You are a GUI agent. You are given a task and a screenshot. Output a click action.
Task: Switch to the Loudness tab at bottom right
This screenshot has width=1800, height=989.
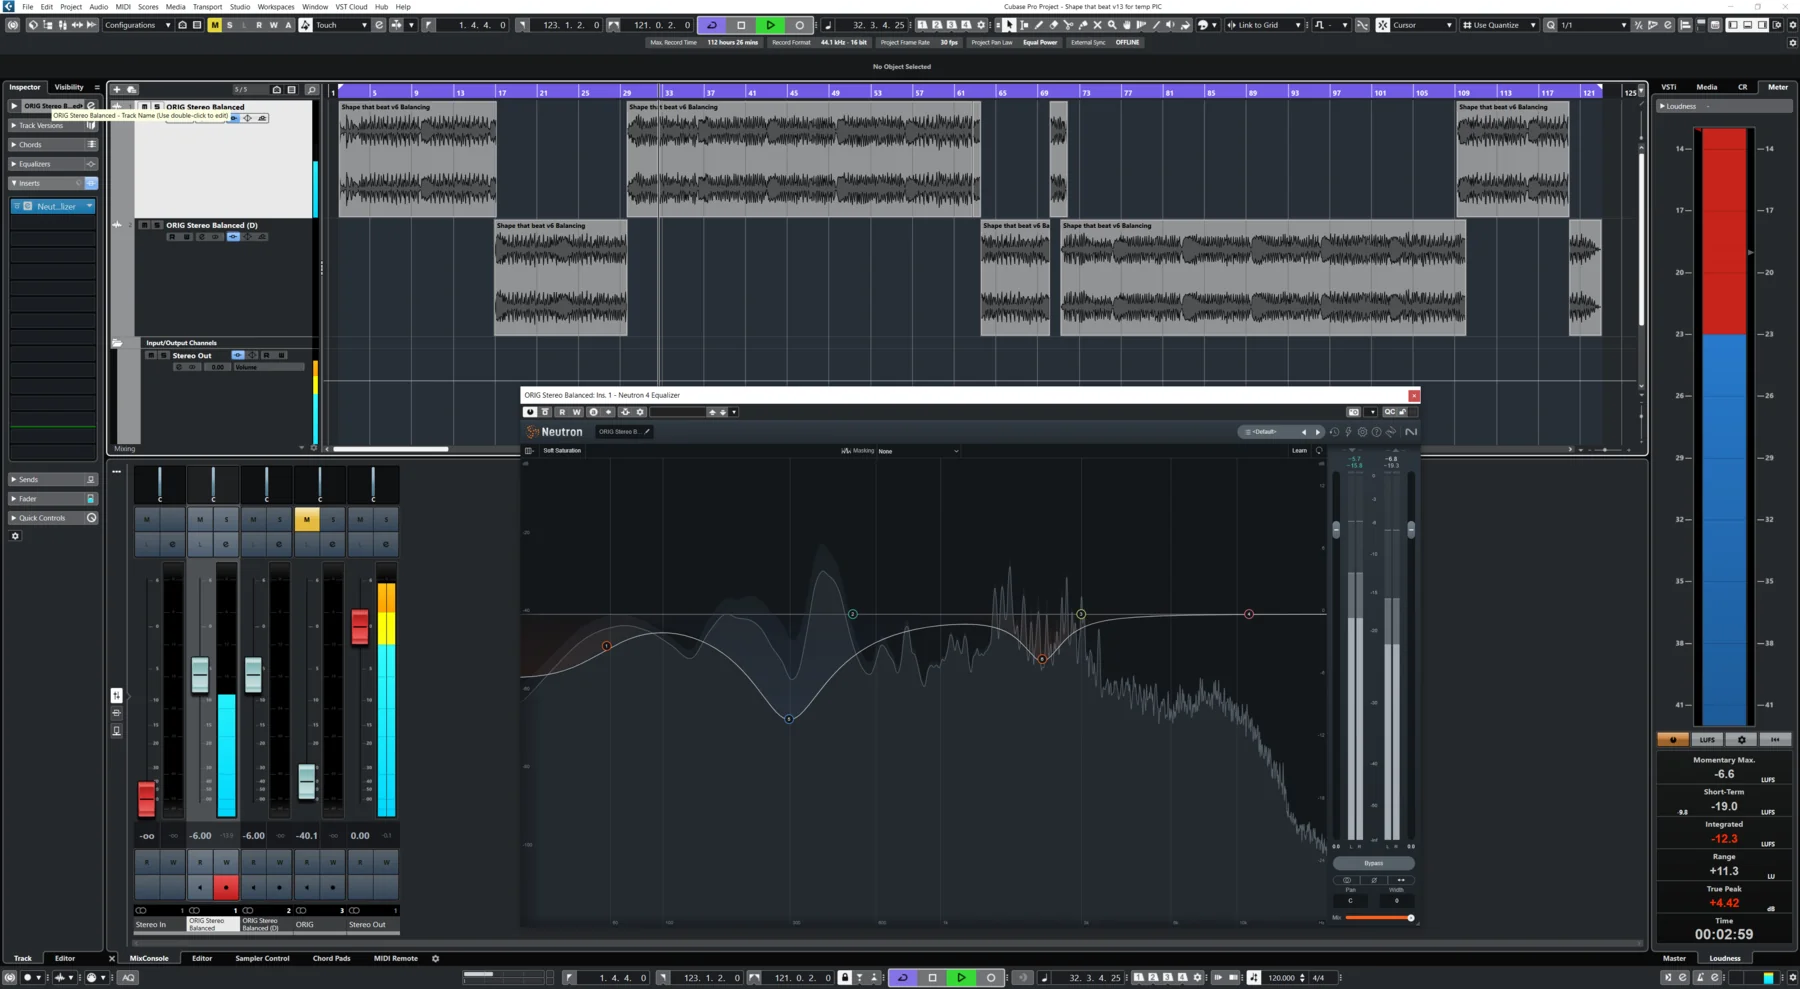pos(1725,958)
